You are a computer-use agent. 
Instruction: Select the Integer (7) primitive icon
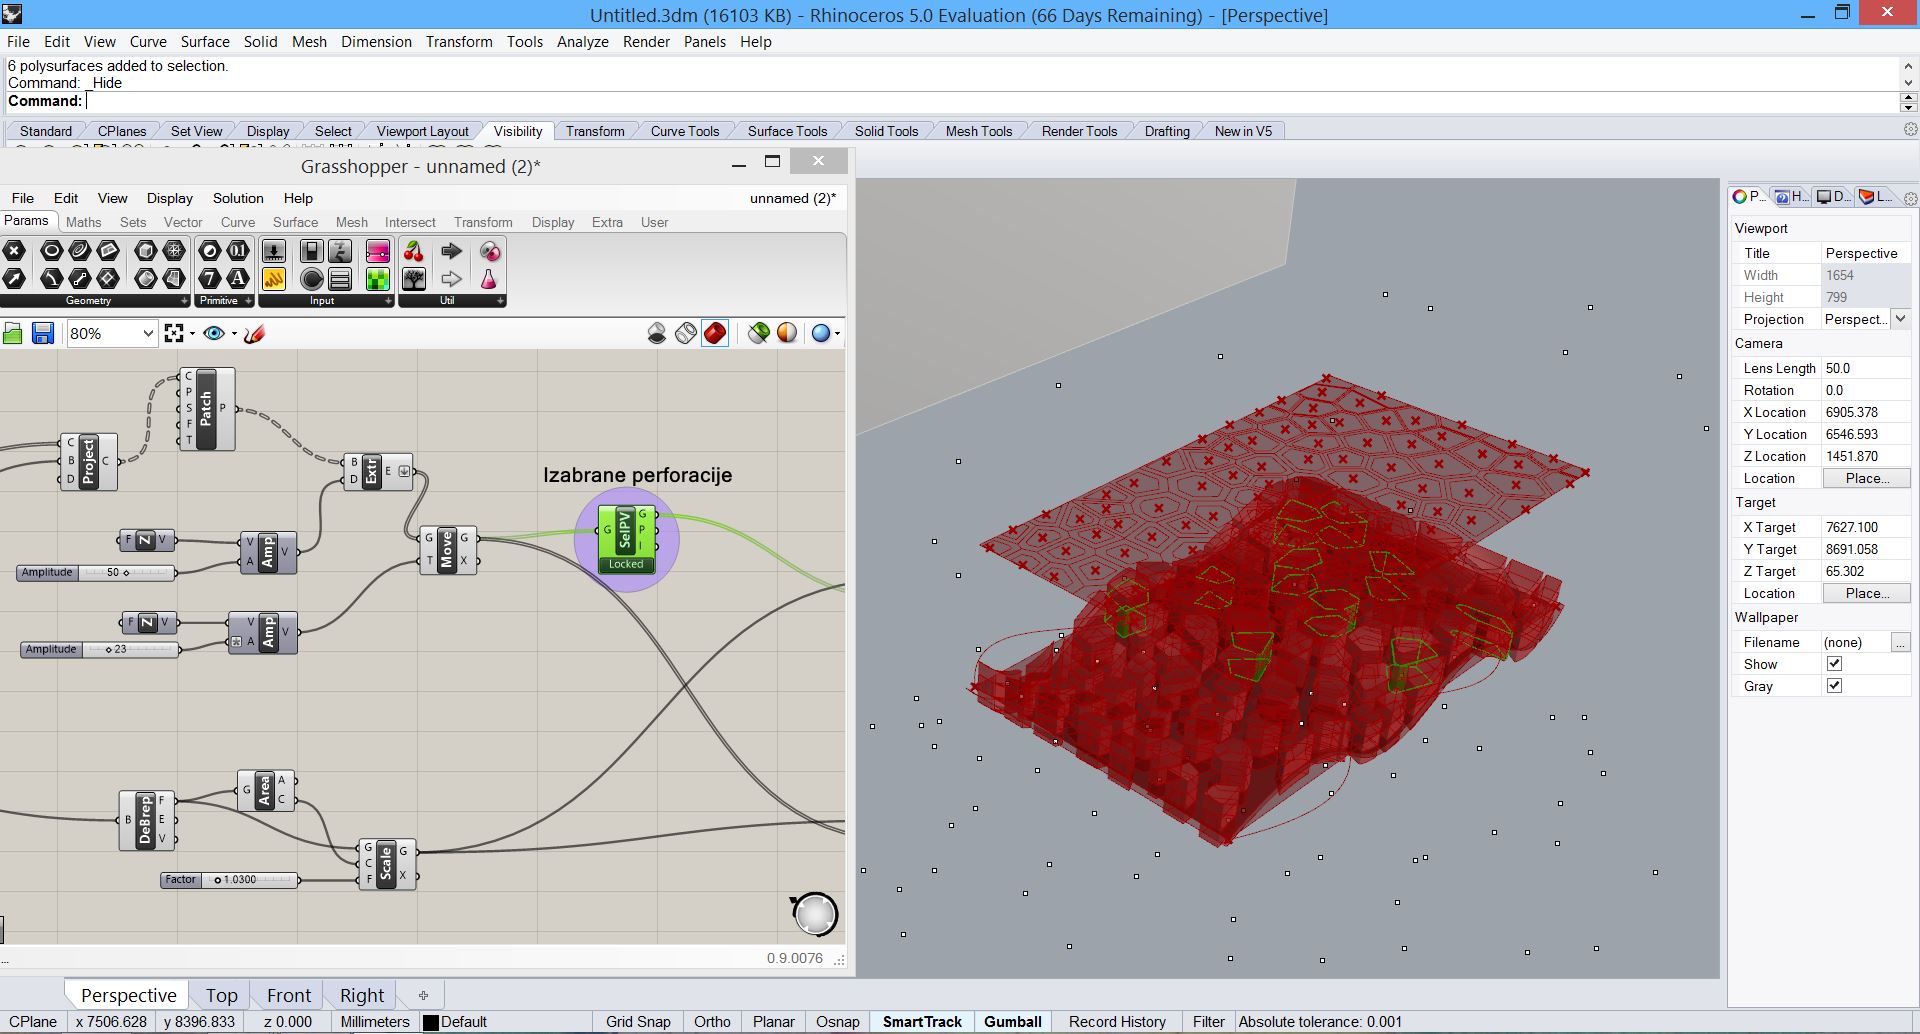tap(210, 278)
